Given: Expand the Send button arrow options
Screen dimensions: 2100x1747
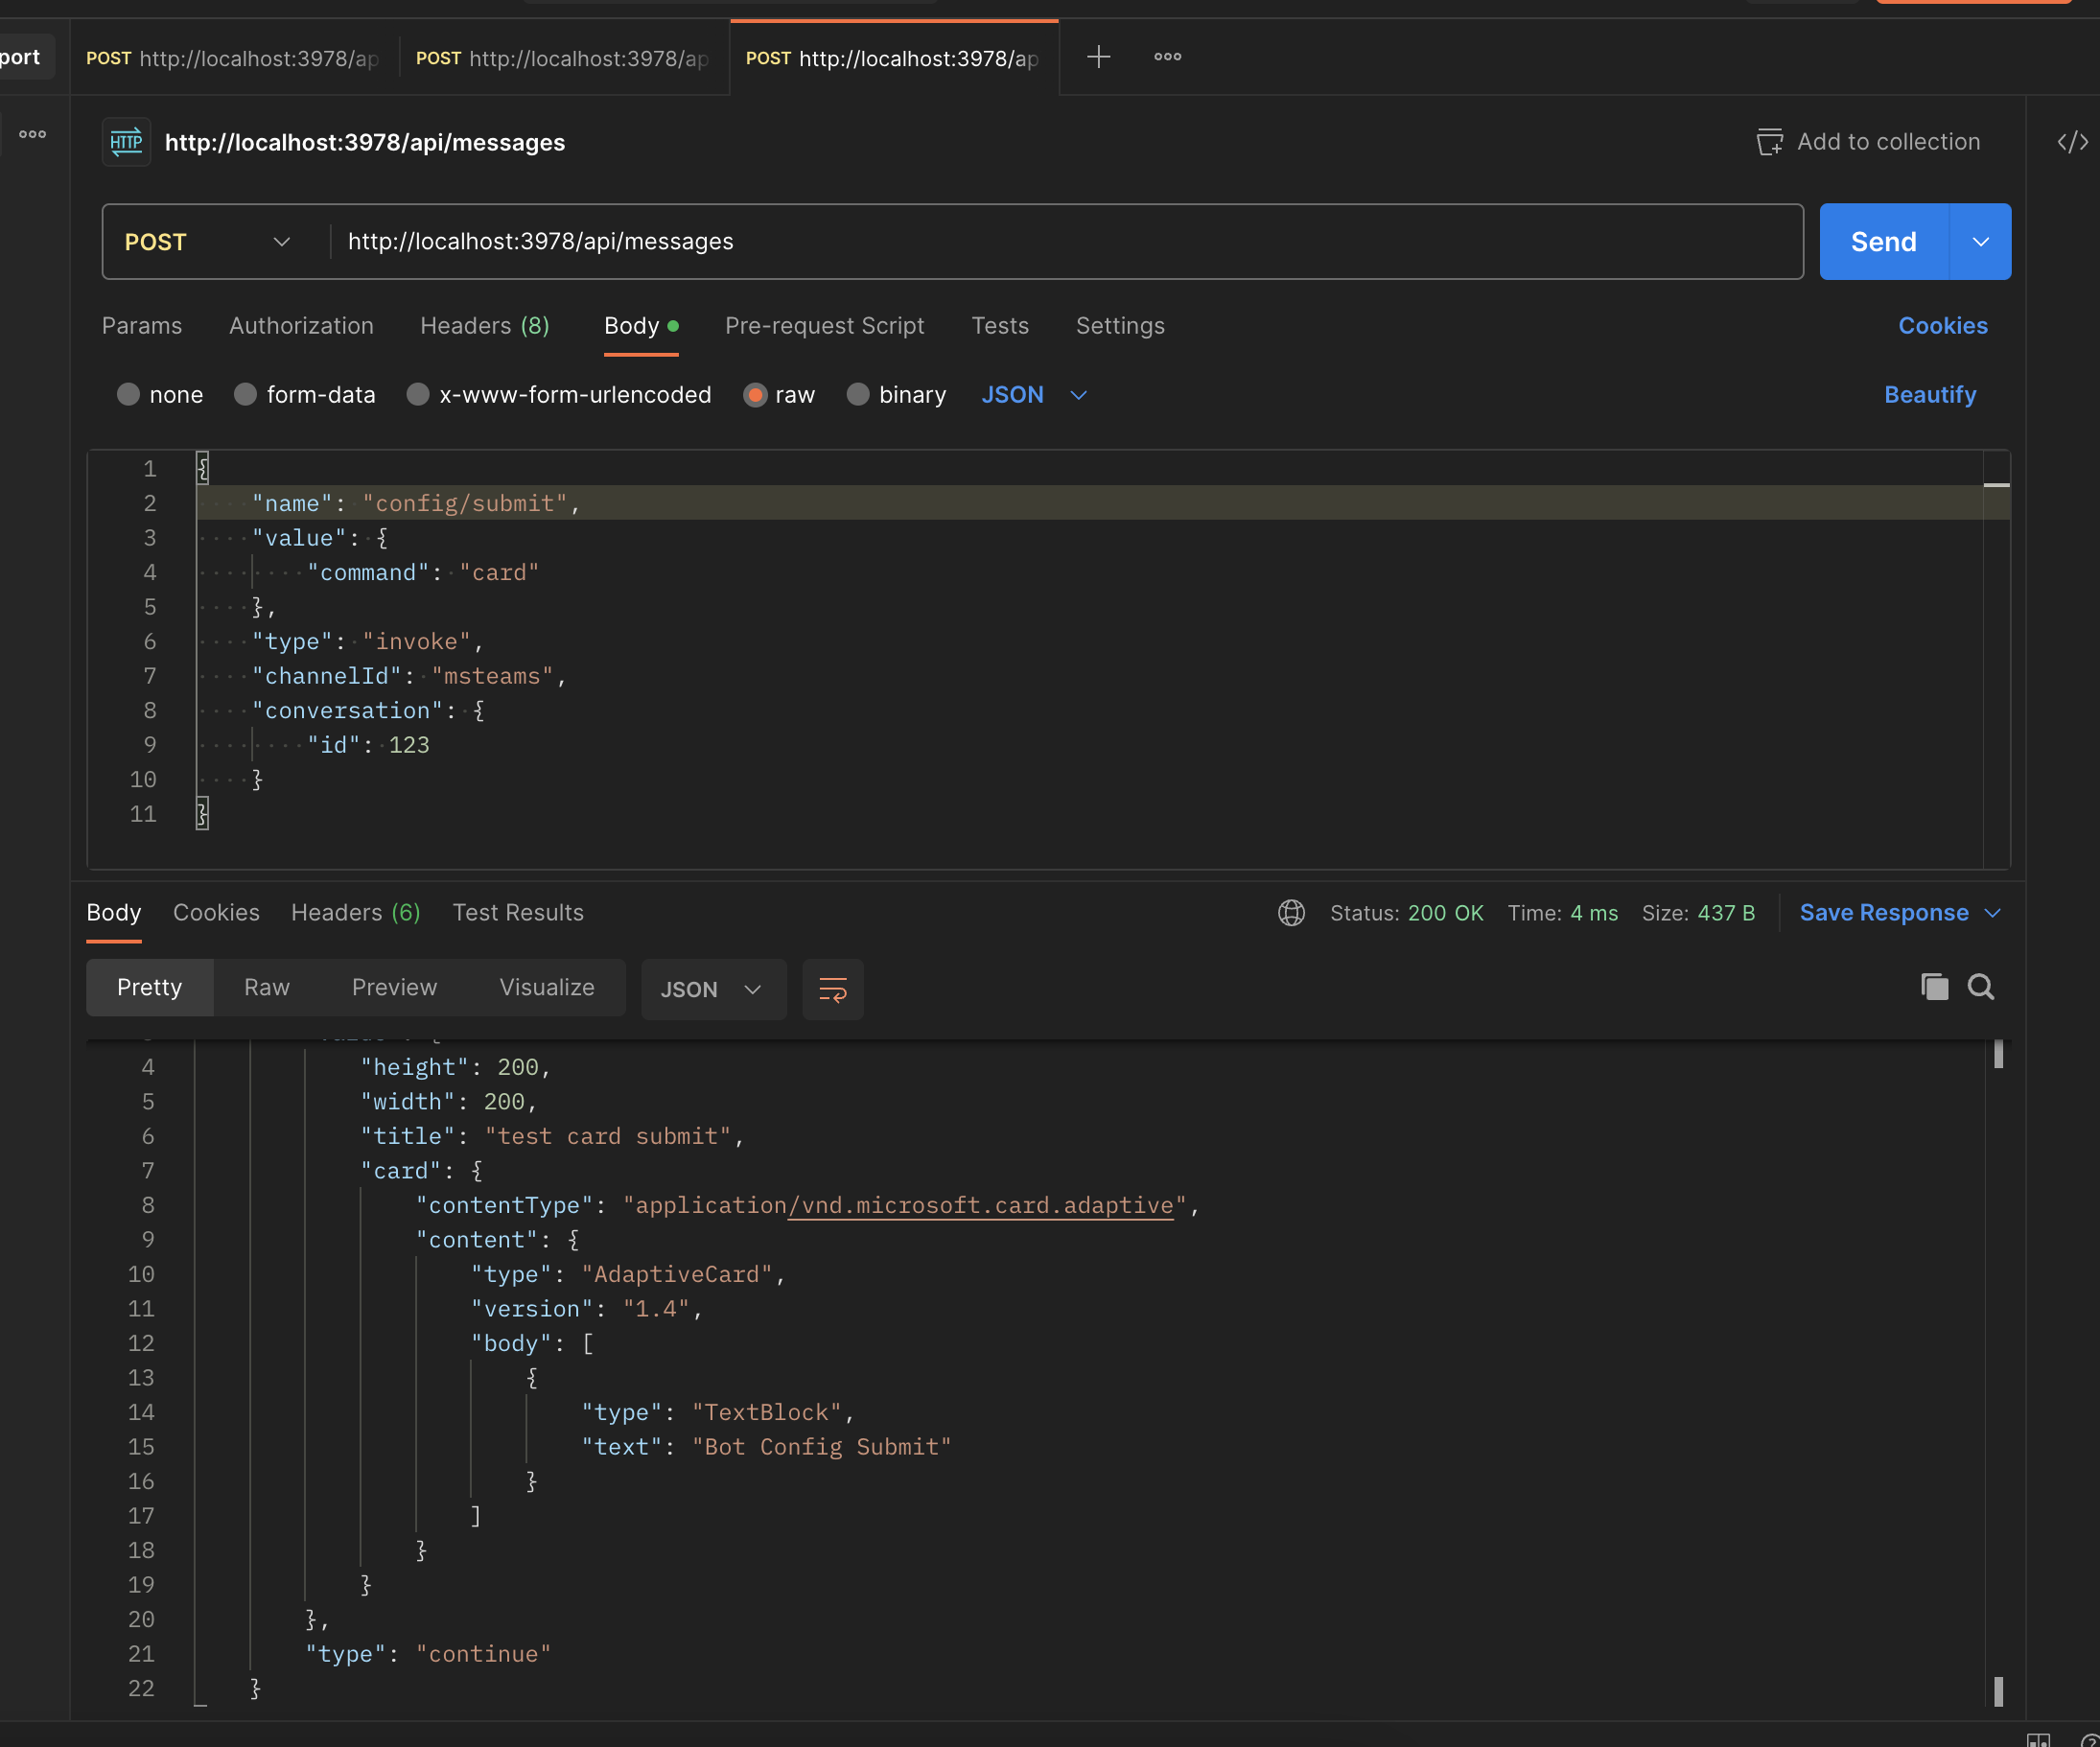Looking at the screenshot, I should [x=1980, y=242].
